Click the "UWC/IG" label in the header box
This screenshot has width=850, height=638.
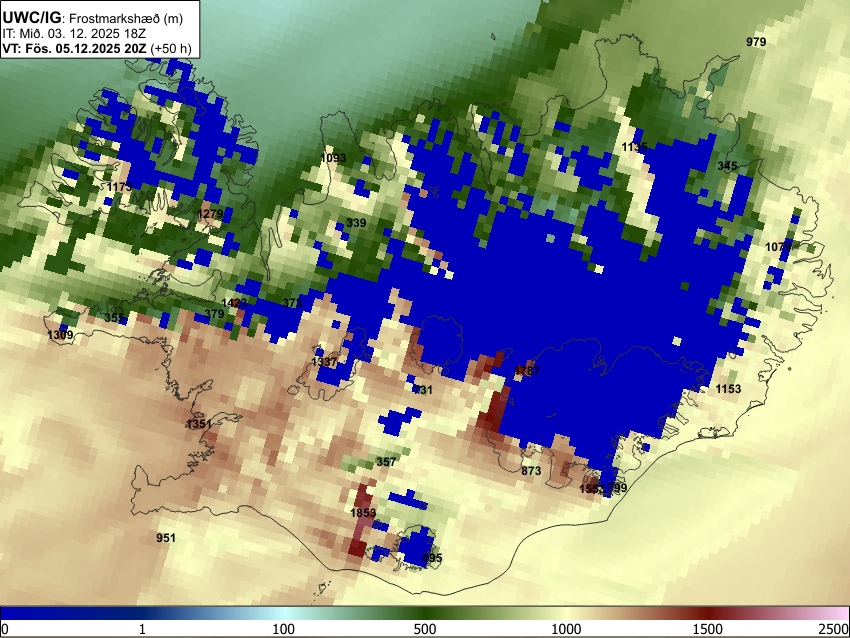tap(31, 17)
